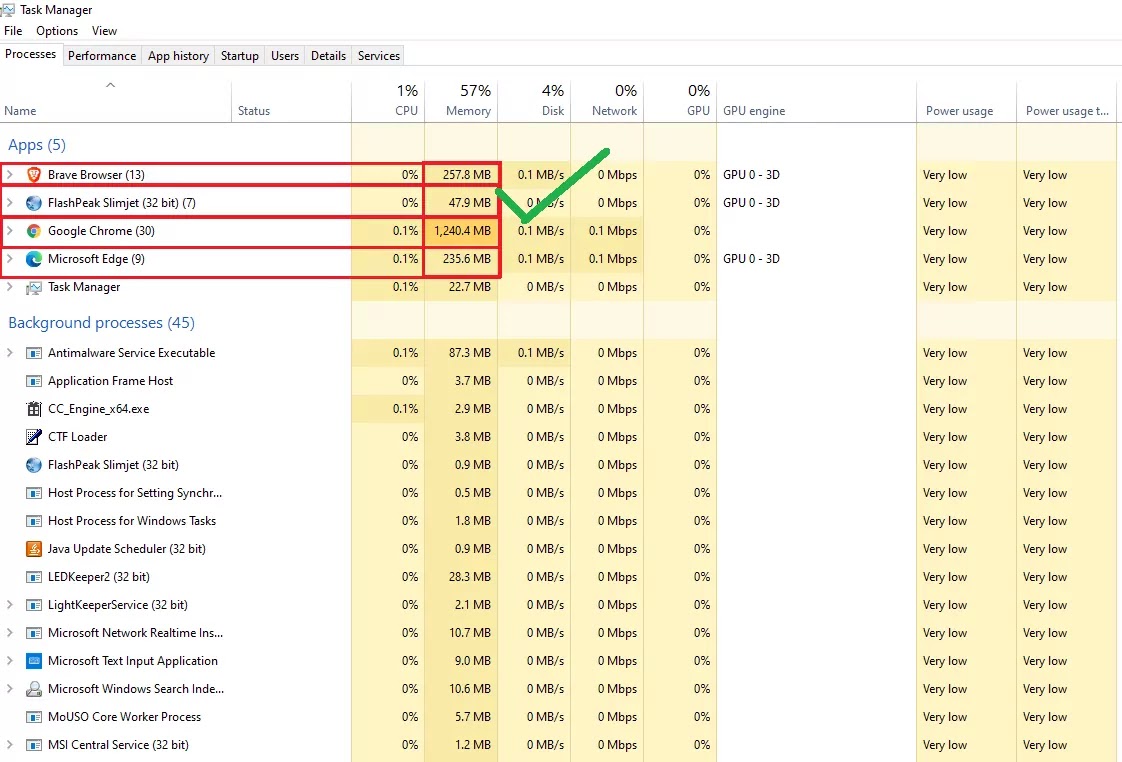Click the Brave Browser lion icon
This screenshot has width=1122, height=762.
click(x=34, y=175)
